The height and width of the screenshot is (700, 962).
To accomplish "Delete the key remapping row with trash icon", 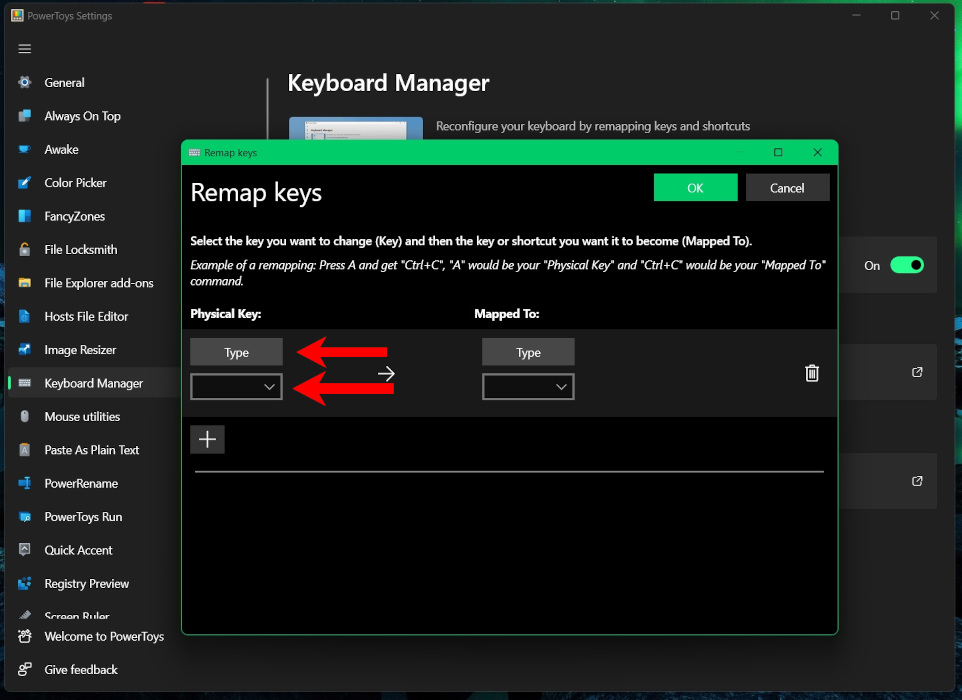I will 811,372.
